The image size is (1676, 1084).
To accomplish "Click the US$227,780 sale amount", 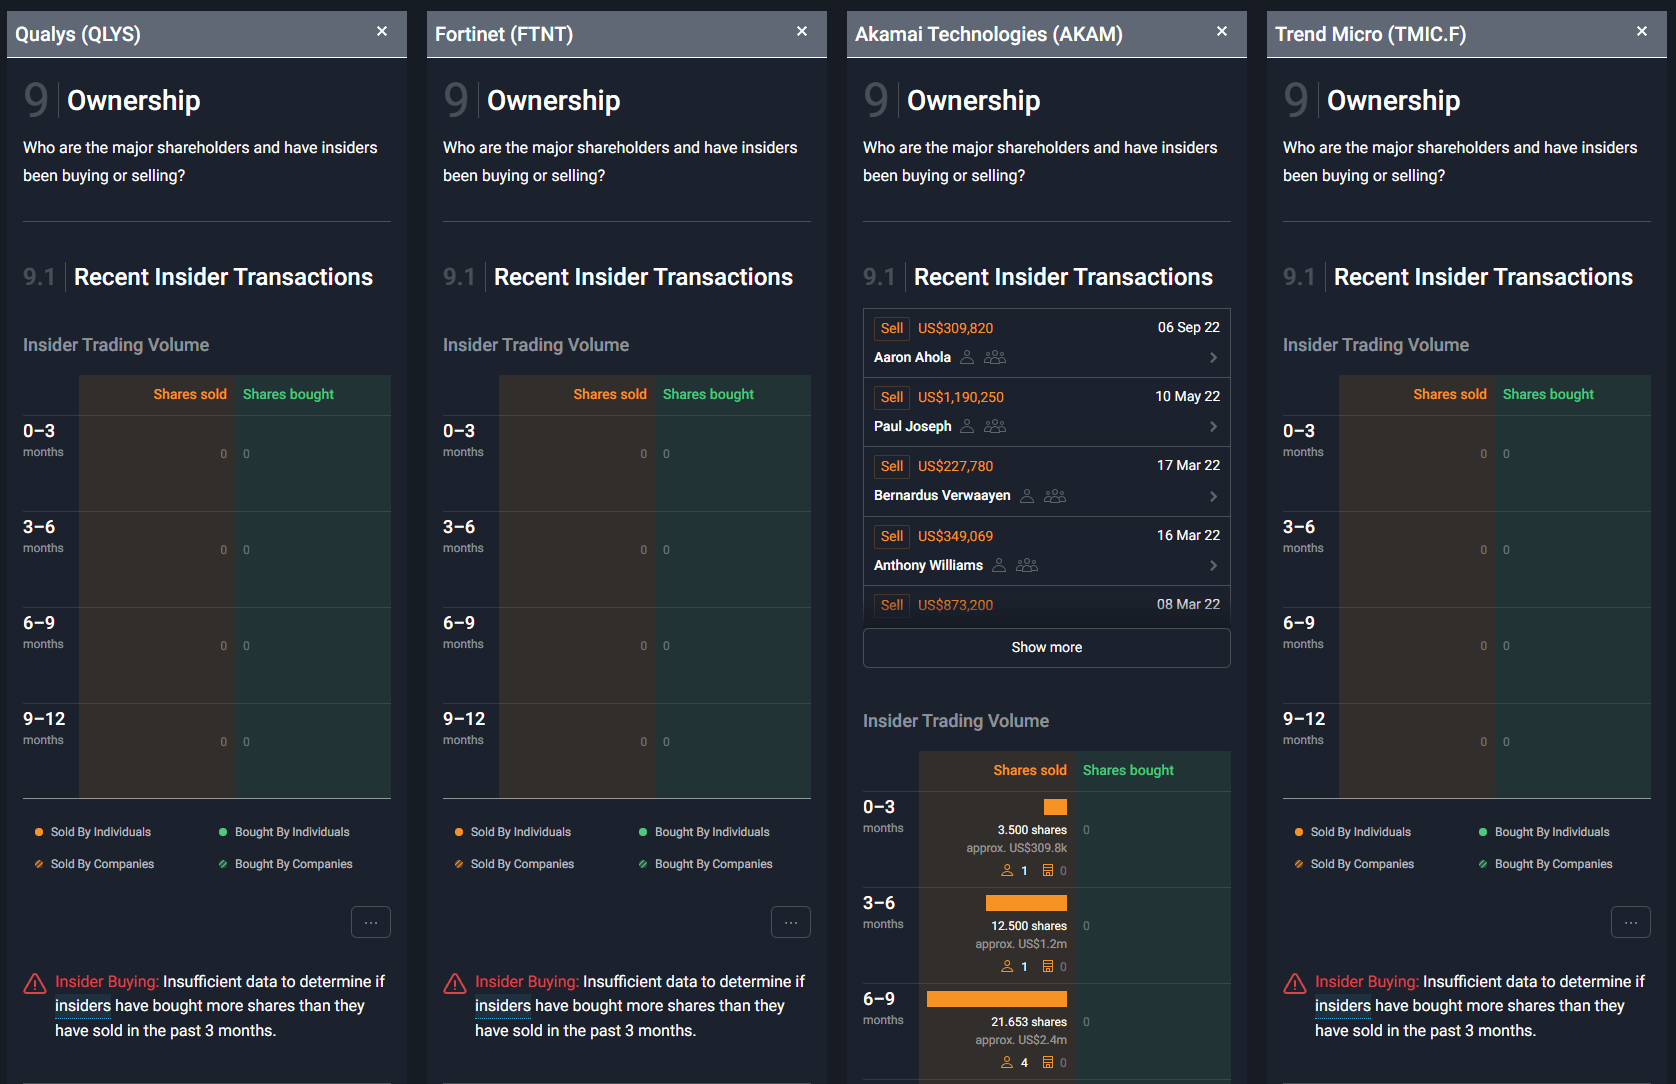I will (956, 466).
